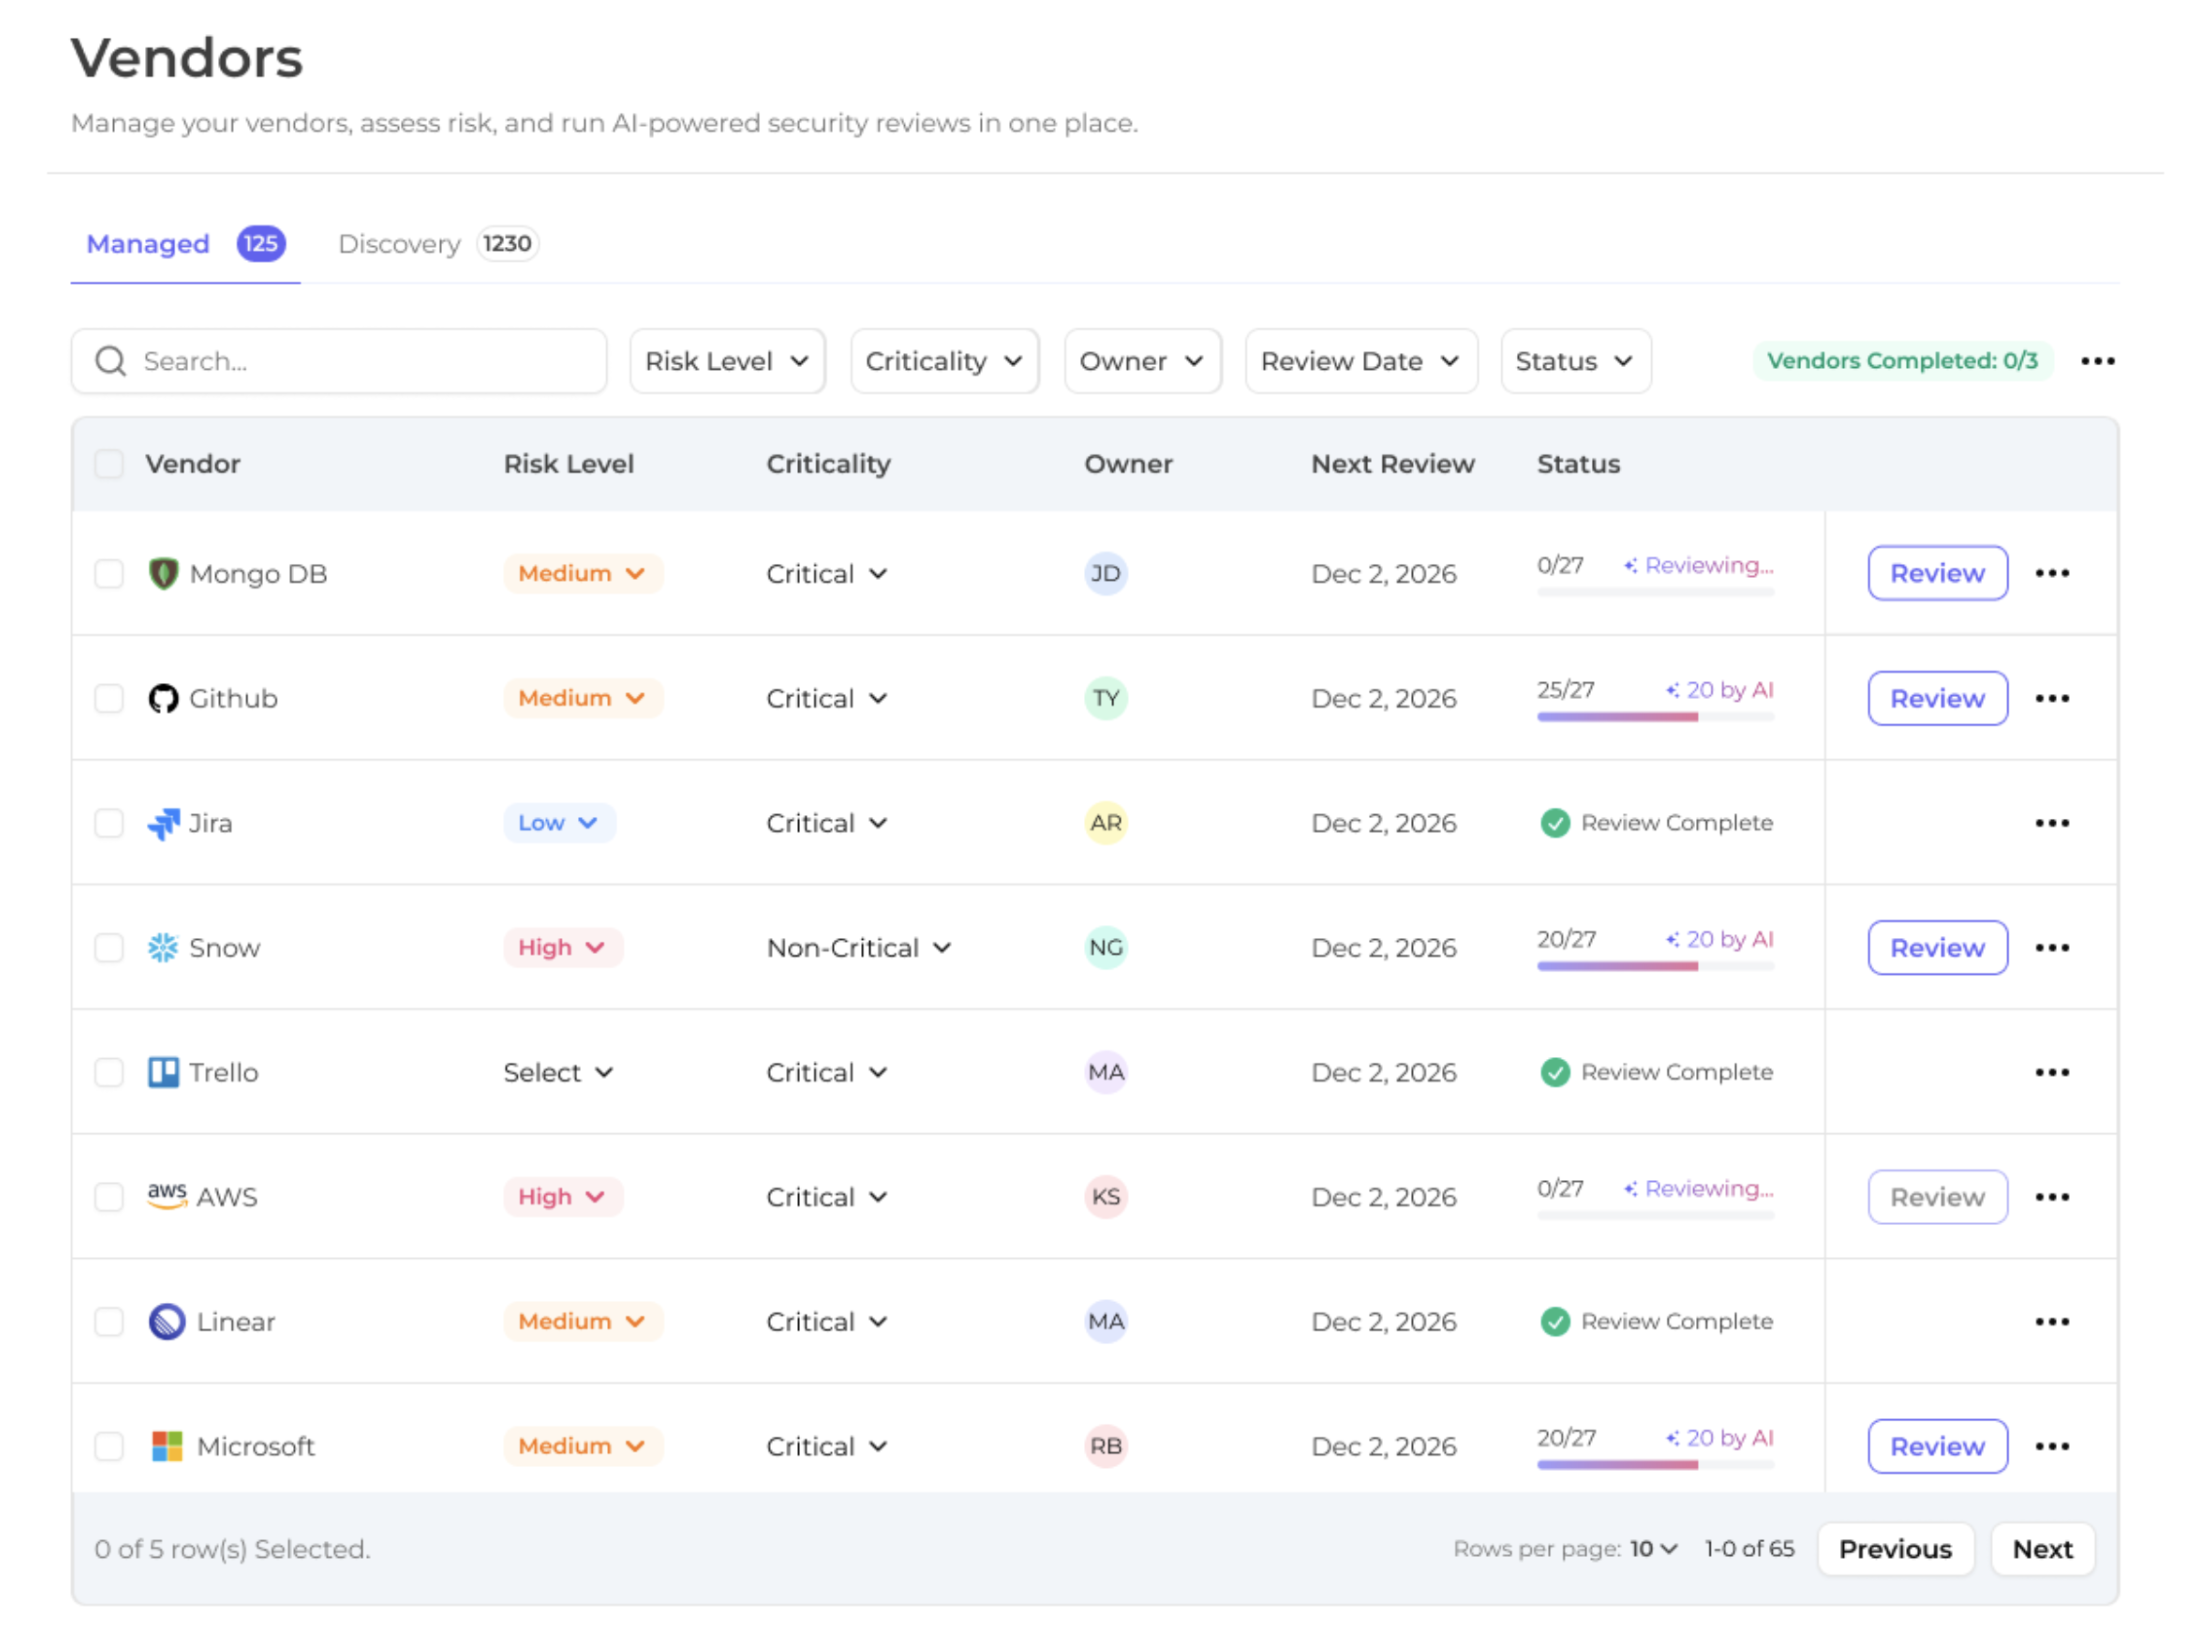Screen dimensions: 2188x1640
Task: Click the Mongo DB shield logo icon
Action: [163, 573]
